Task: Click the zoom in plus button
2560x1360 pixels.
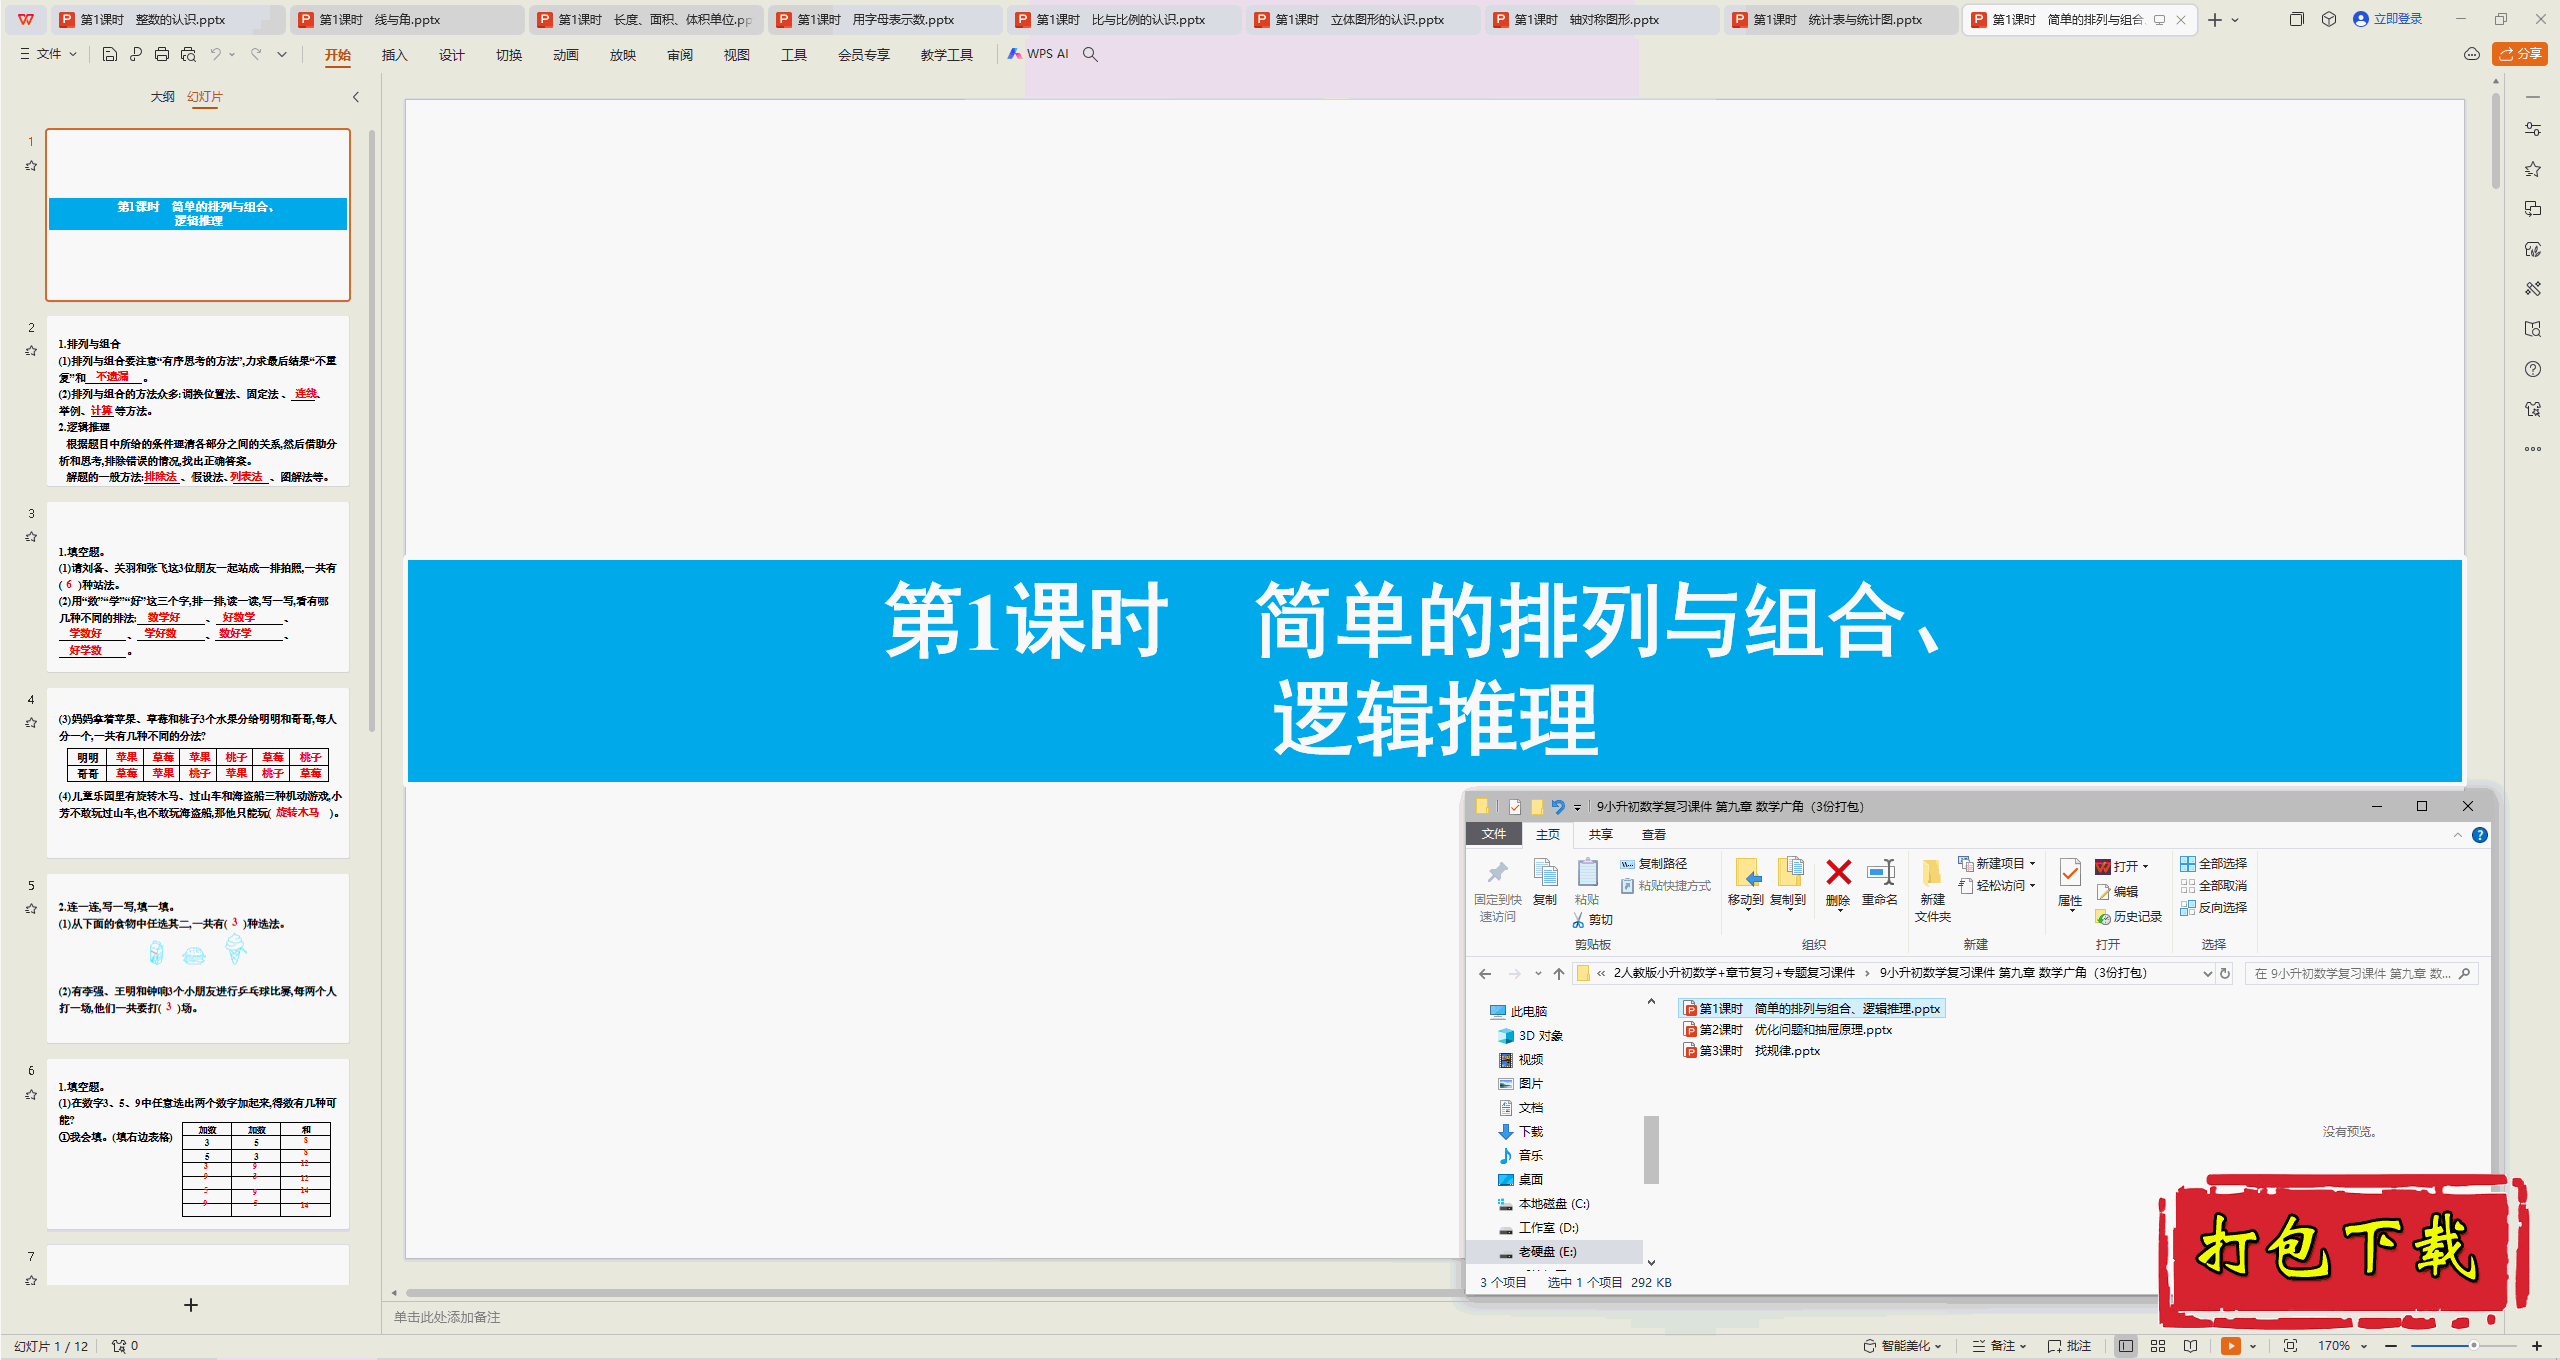Action: 2537,1346
